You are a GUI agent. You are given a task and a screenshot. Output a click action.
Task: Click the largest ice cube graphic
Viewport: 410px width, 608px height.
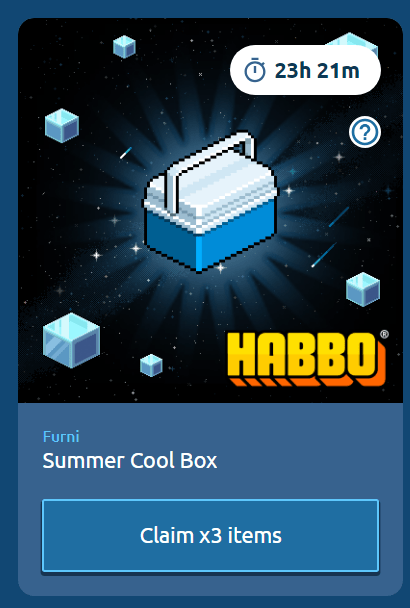click(x=71, y=340)
